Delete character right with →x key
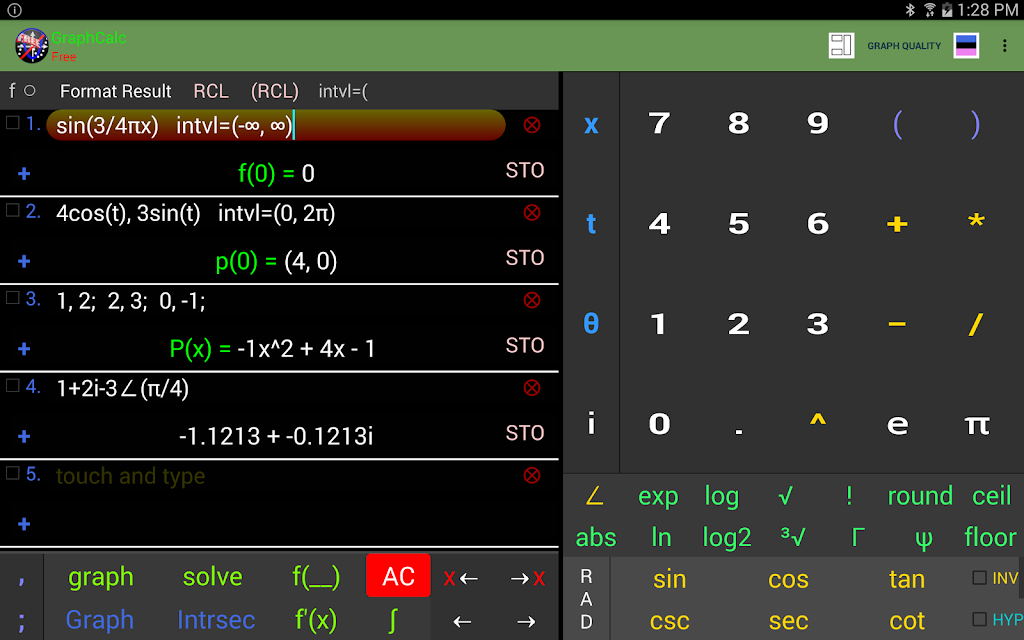Screen dimensions: 1024x640 tap(528, 578)
